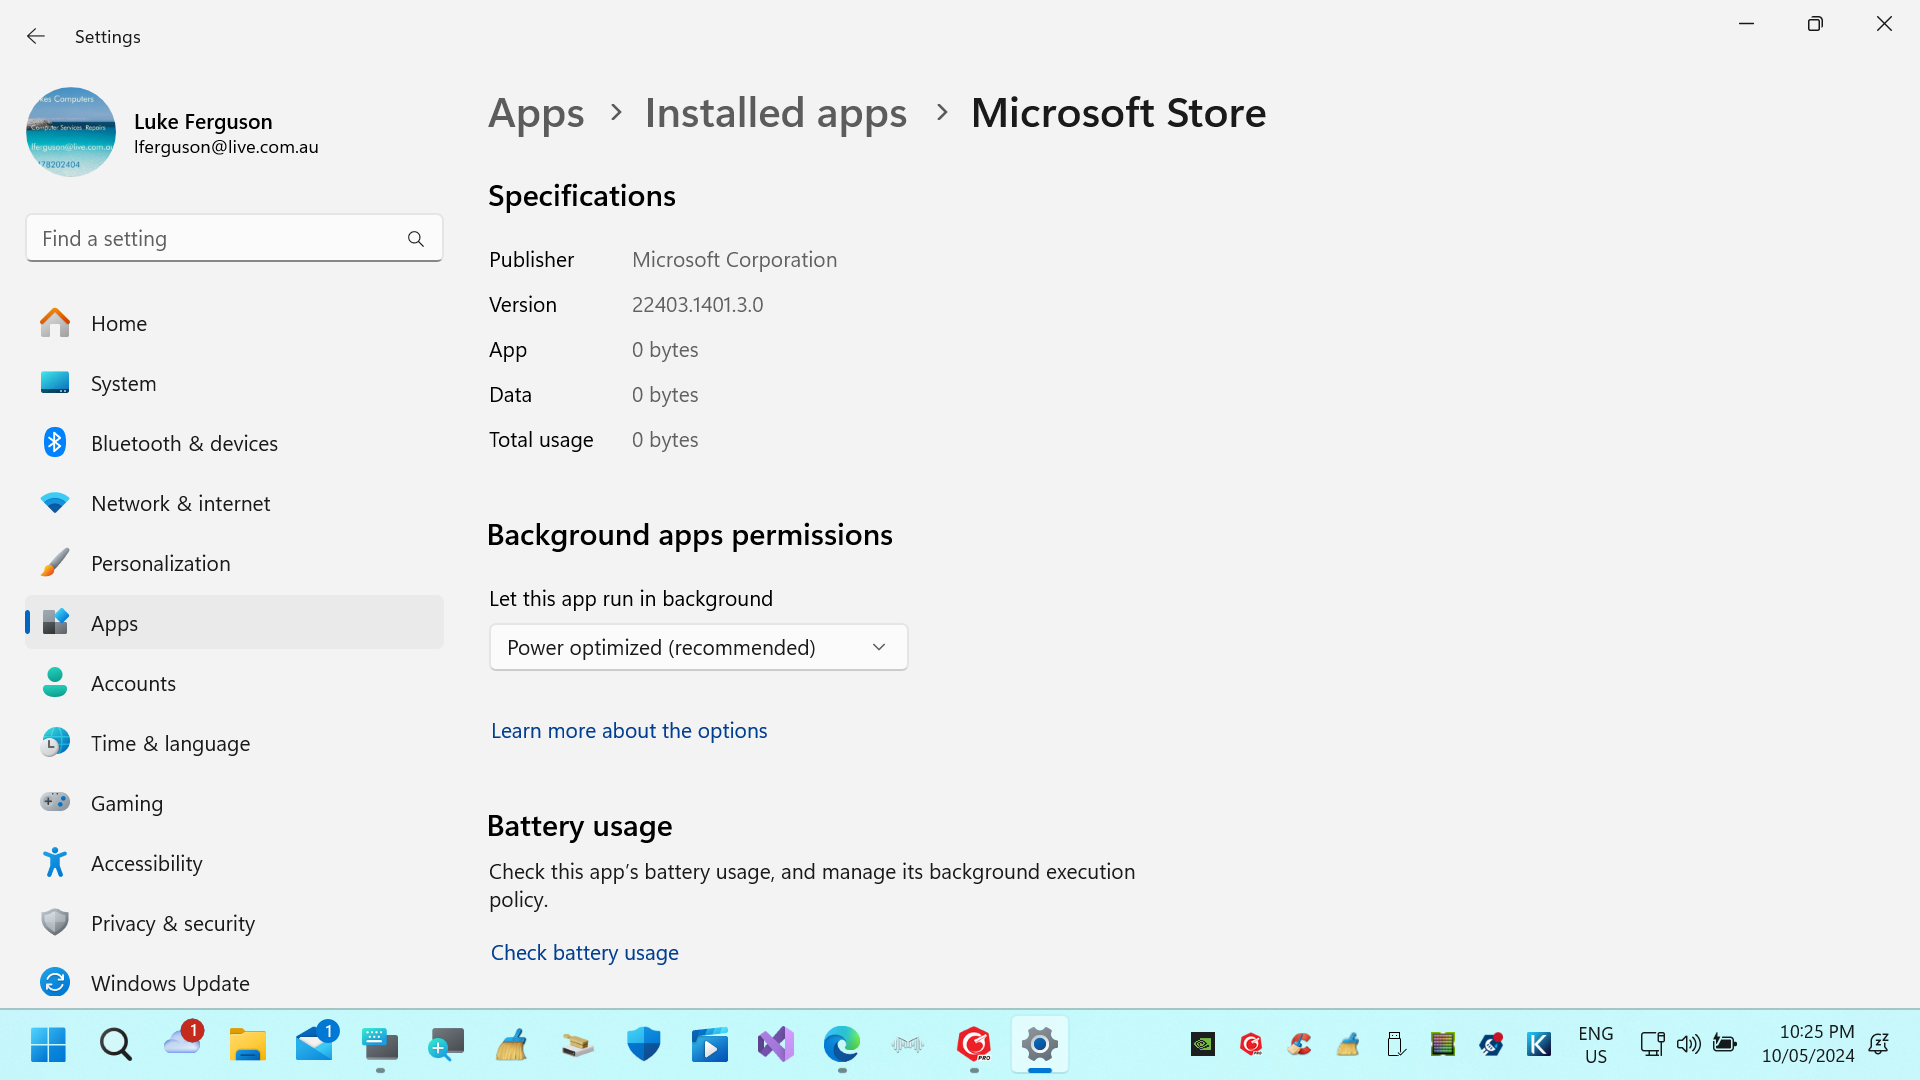Click Check battery usage link
1920x1080 pixels.
585,953
